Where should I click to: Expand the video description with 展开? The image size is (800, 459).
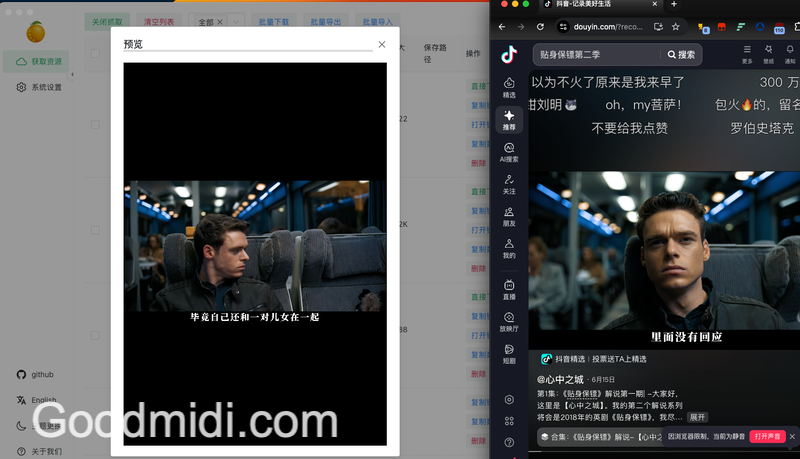697,417
